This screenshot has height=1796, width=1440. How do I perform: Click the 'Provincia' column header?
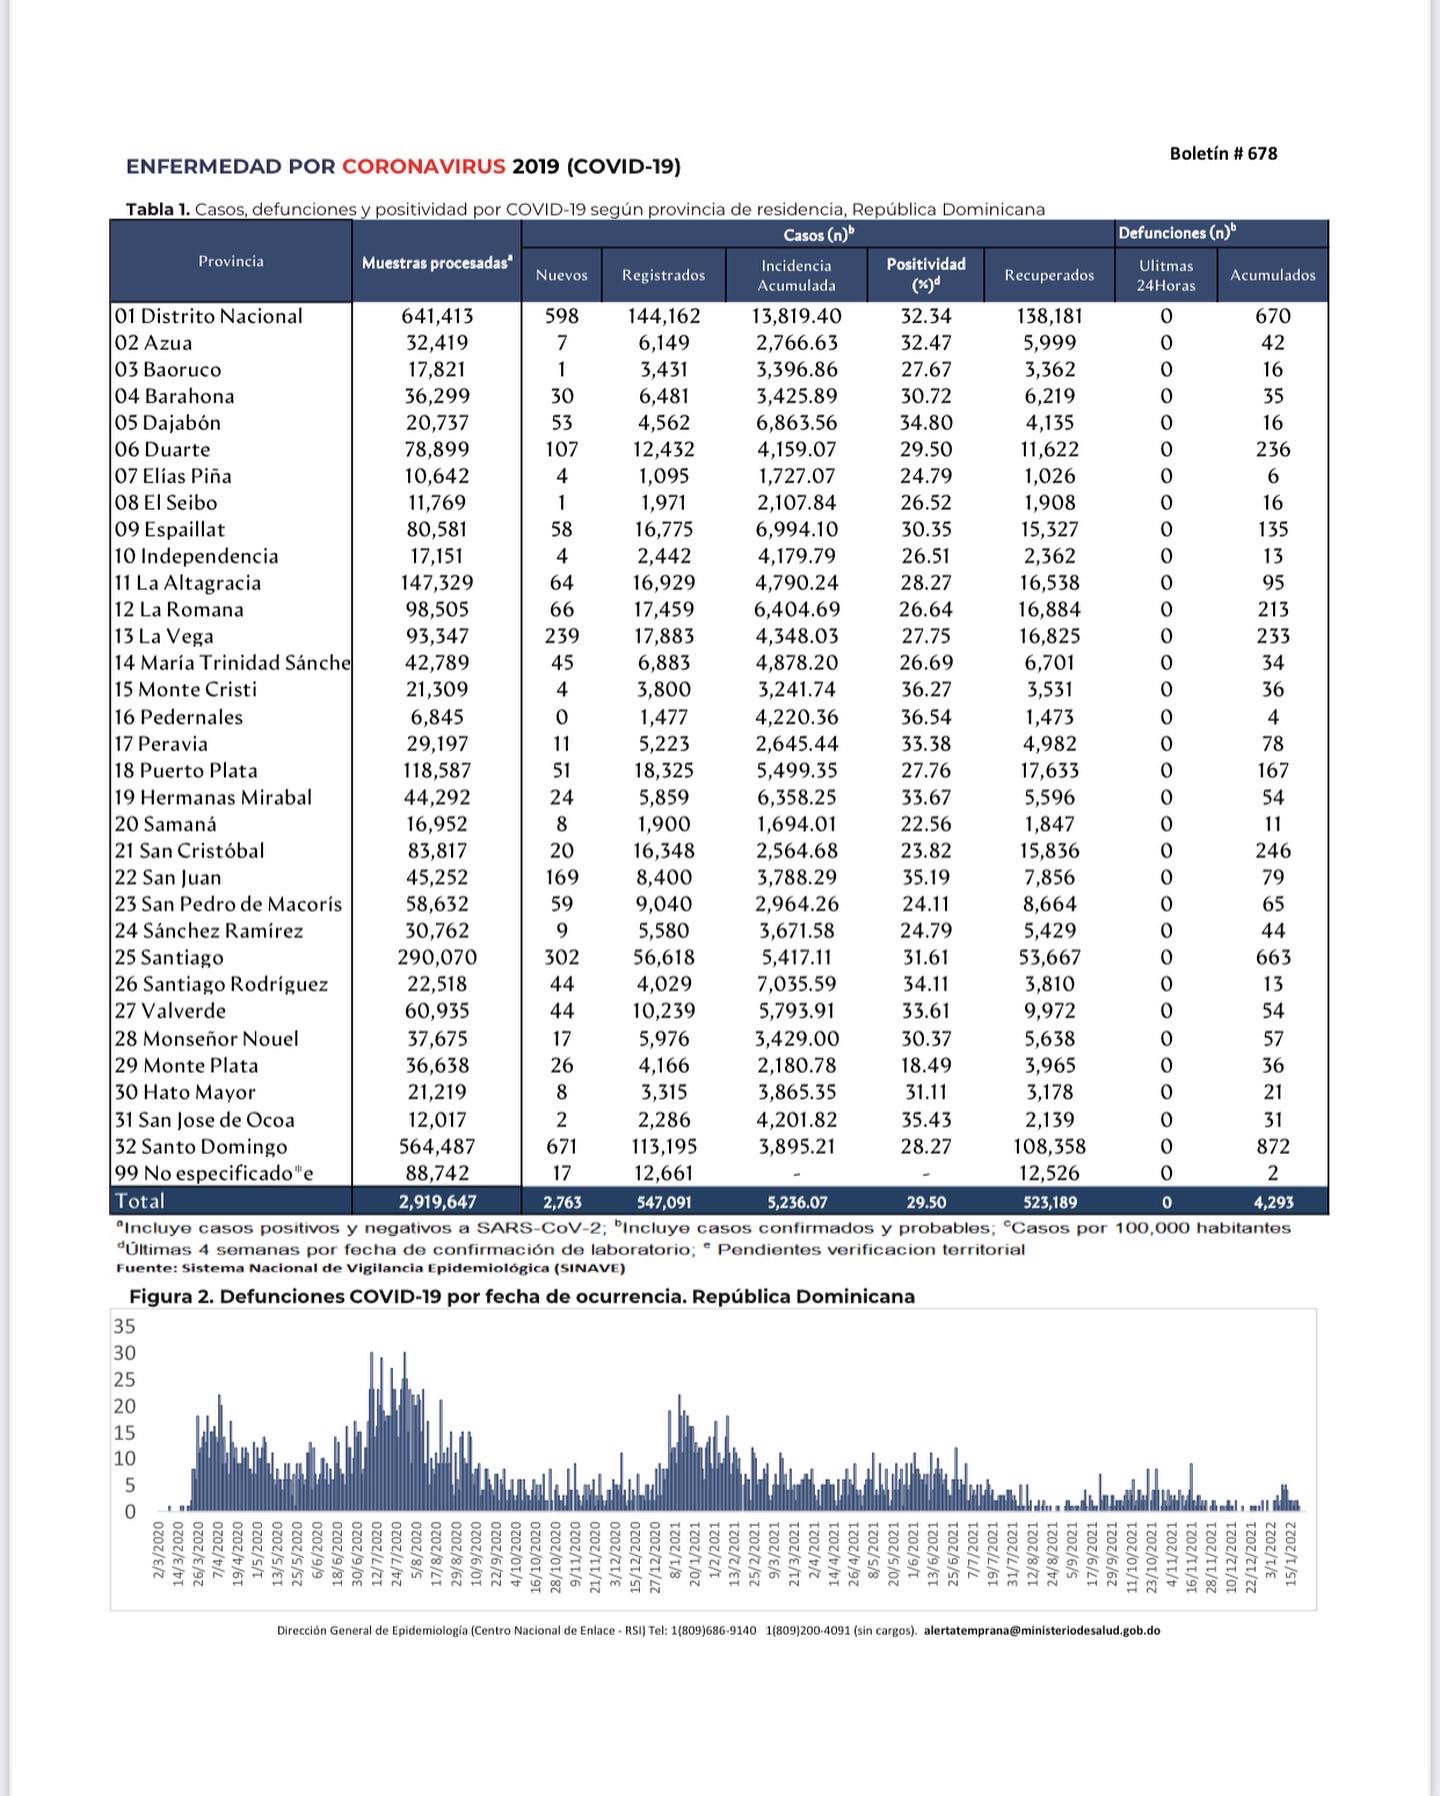click(231, 261)
